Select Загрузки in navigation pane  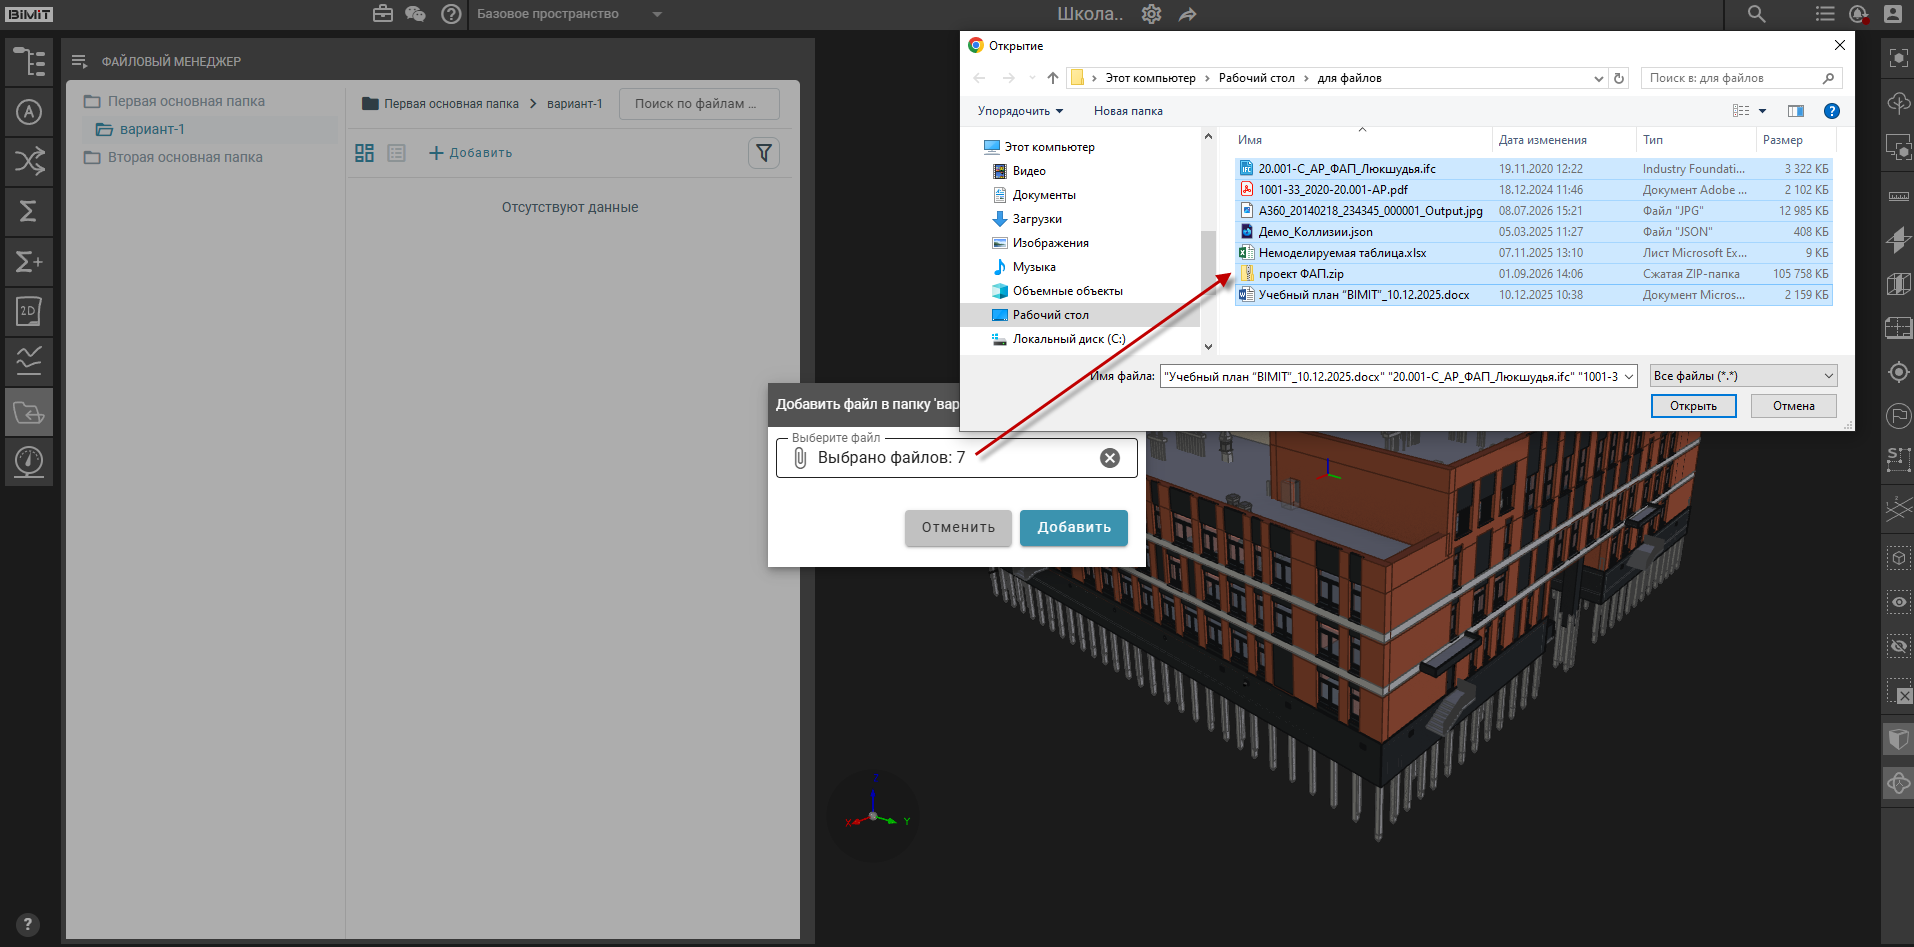(1037, 219)
